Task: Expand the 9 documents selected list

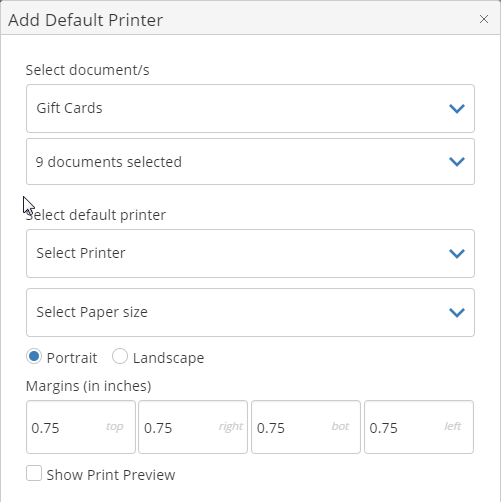Action: pyautogui.click(x=250, y=162)
